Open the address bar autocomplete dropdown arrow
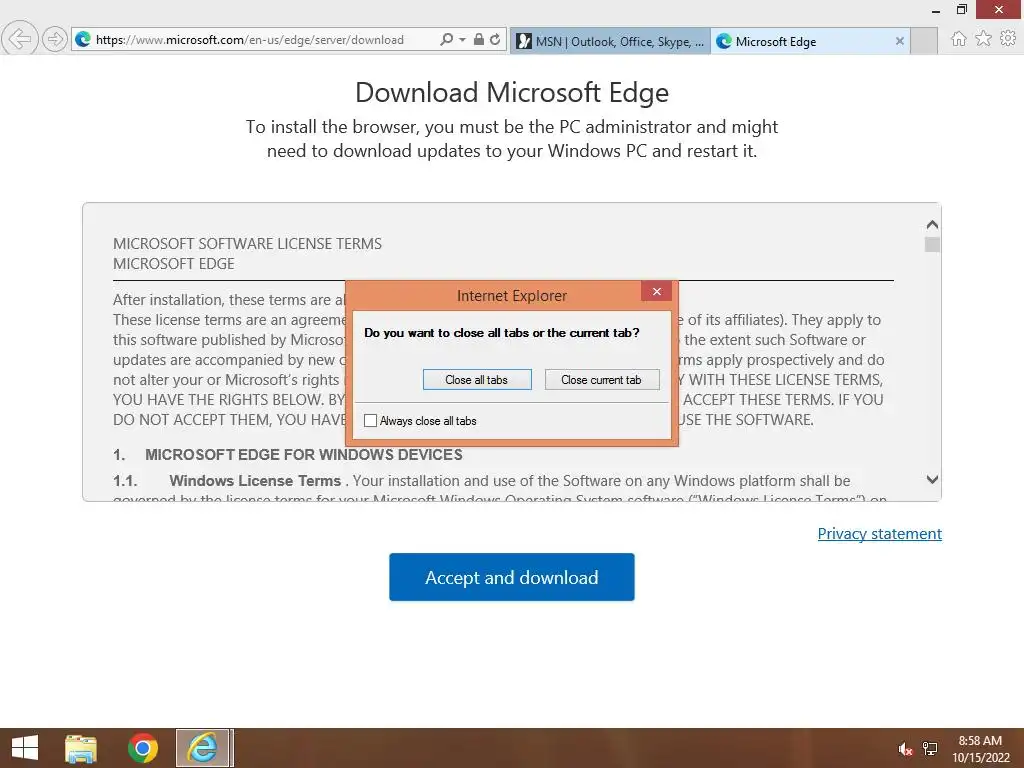 click(462, 40)
